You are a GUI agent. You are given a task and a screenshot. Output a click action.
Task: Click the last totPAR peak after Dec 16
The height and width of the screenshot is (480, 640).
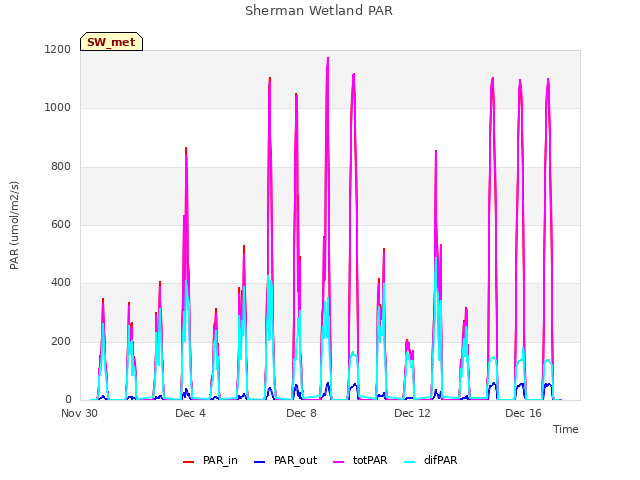click(548, 79)
